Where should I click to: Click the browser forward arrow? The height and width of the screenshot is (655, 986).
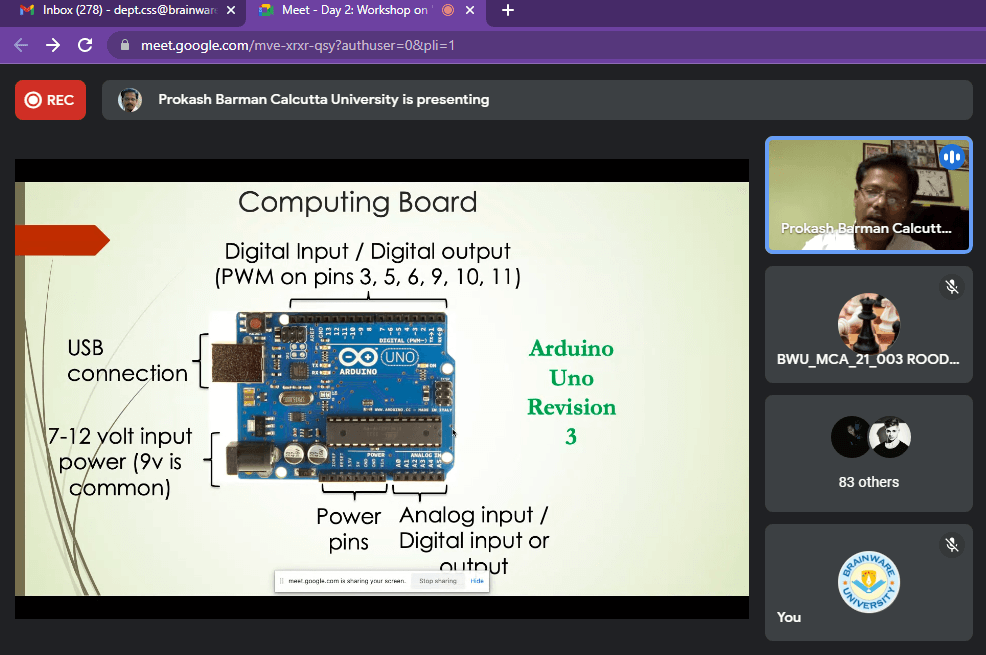(53, 45)
